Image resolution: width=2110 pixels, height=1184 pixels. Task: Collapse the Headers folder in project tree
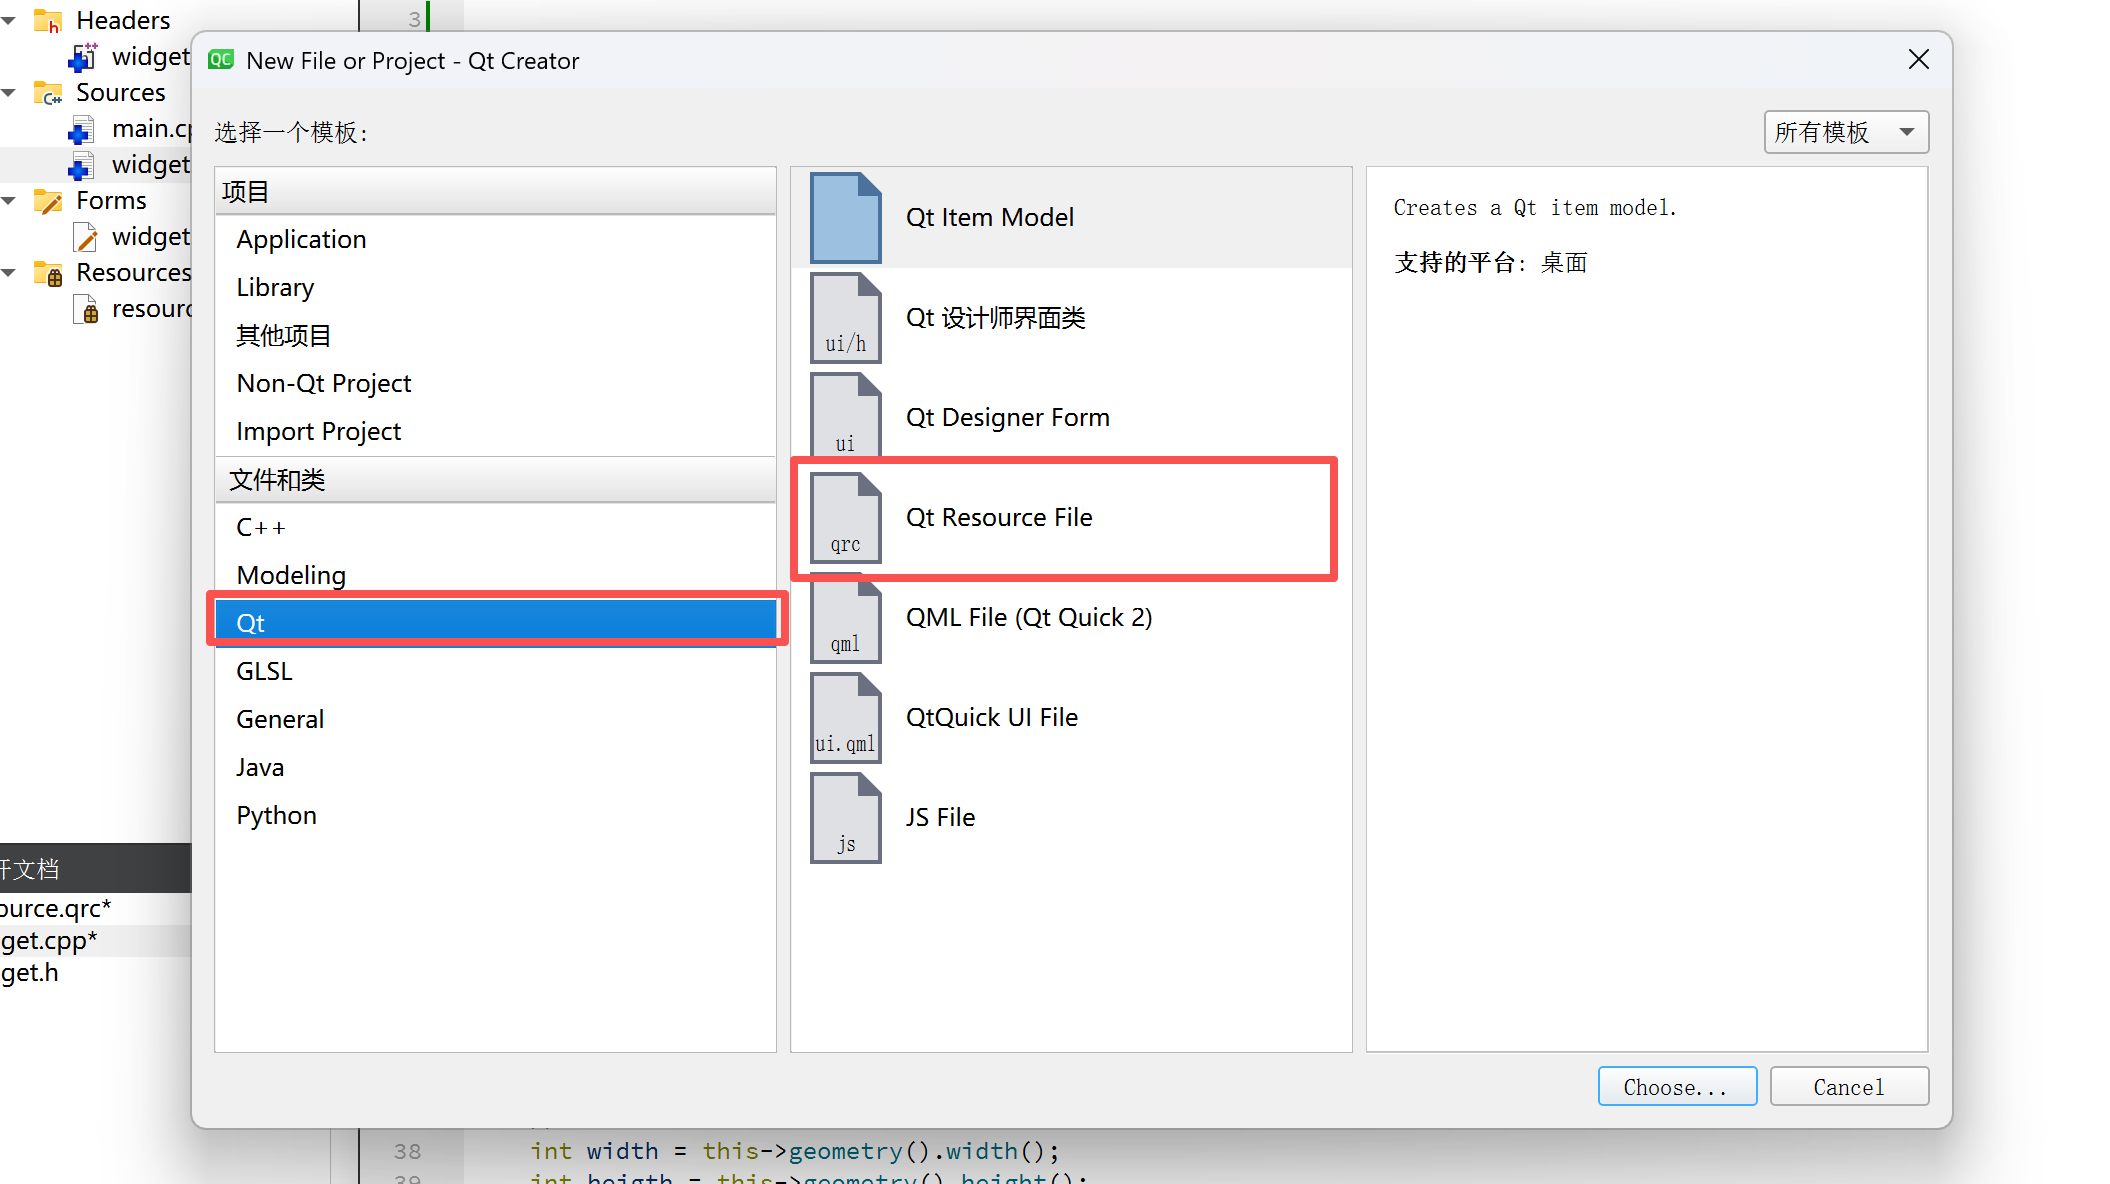(x=9, y=20)
